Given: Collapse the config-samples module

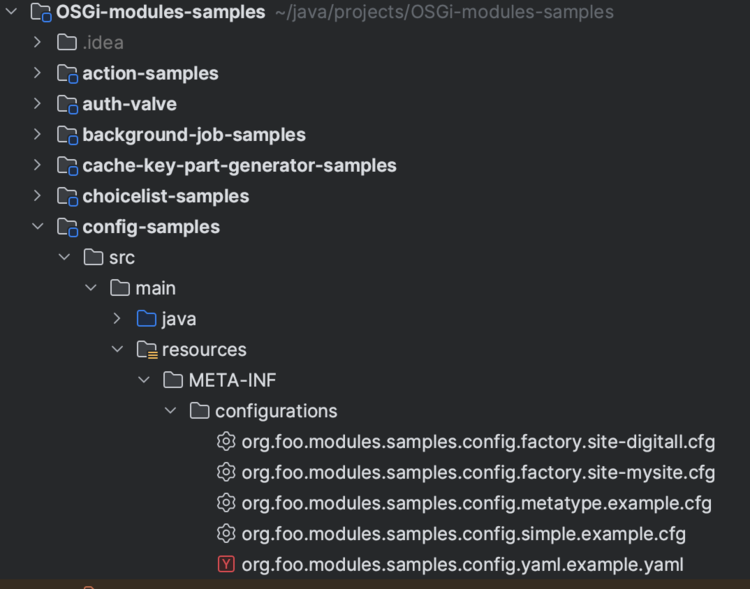Looking at the screenshot, I should point(38,227).
